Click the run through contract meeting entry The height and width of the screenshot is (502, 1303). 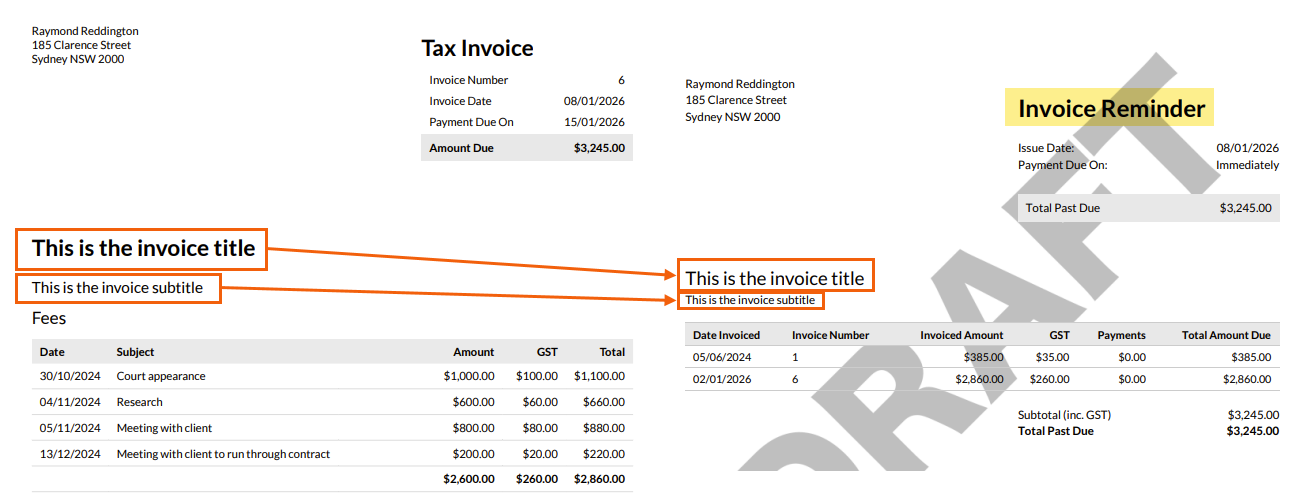[223, 454]
